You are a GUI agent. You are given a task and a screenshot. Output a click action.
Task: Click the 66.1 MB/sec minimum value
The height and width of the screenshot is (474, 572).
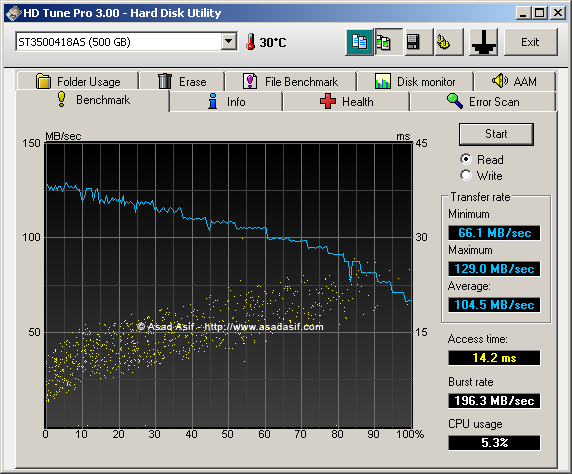pyautogui.click(x=494, y=233)
